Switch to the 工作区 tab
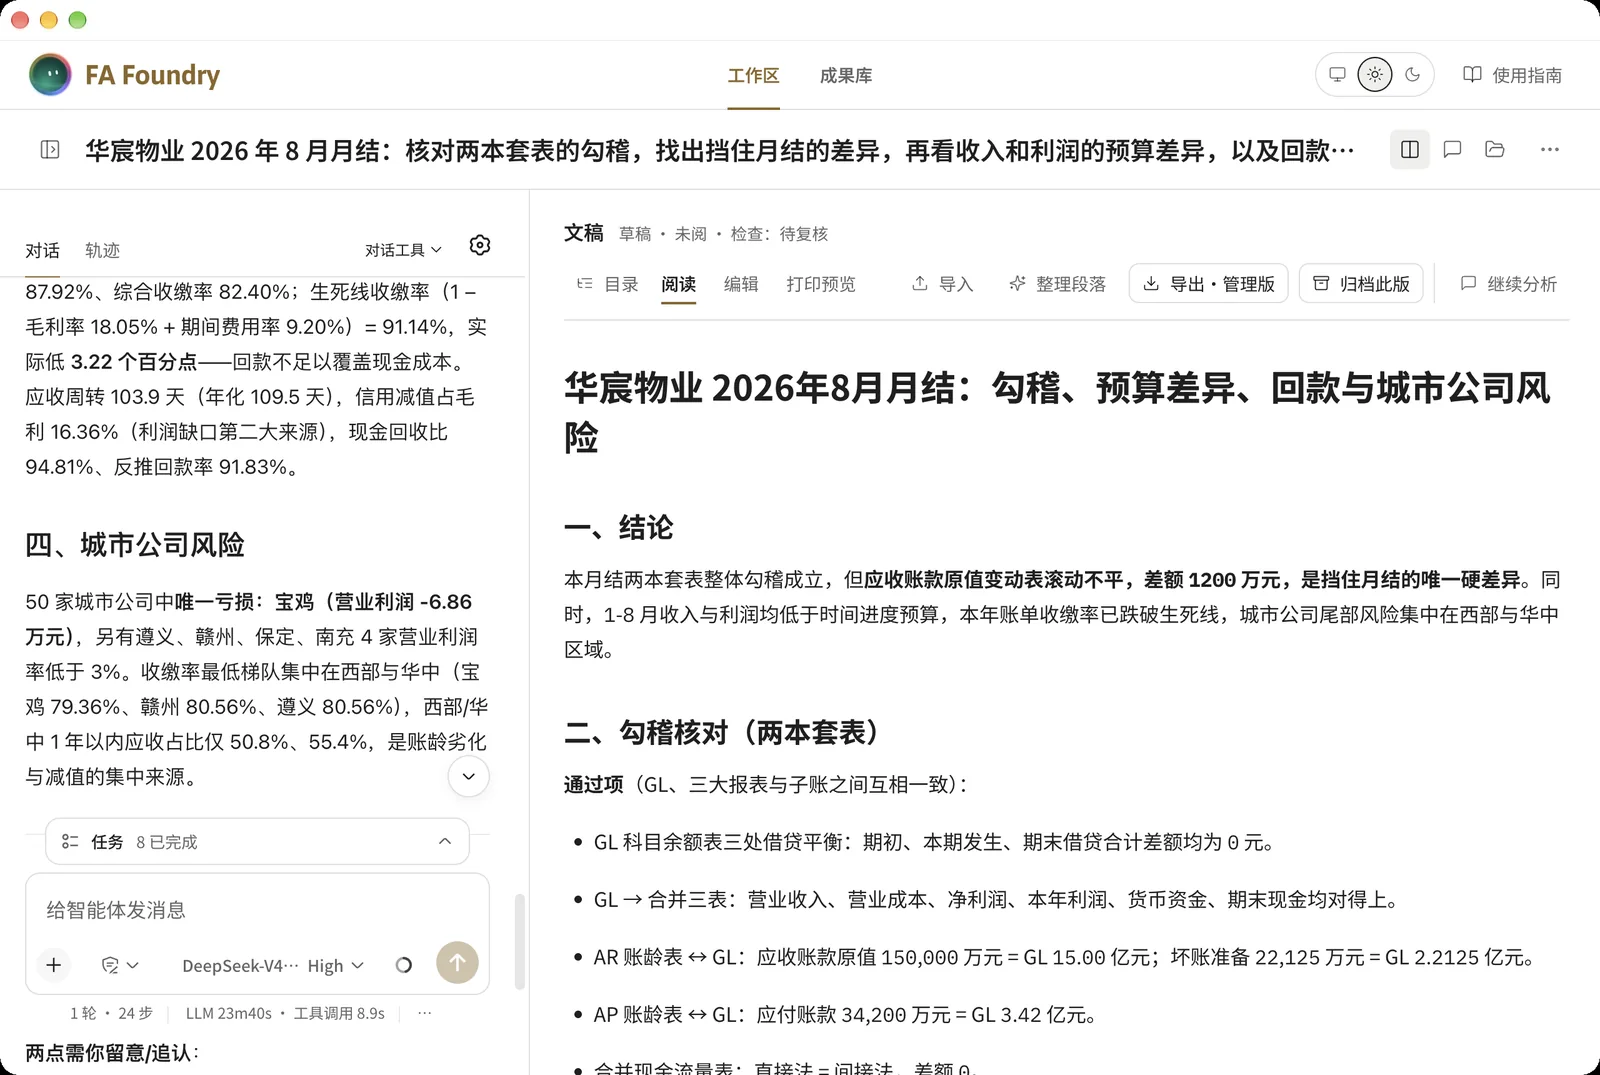 pyautogui.click(x=753, y=76)
